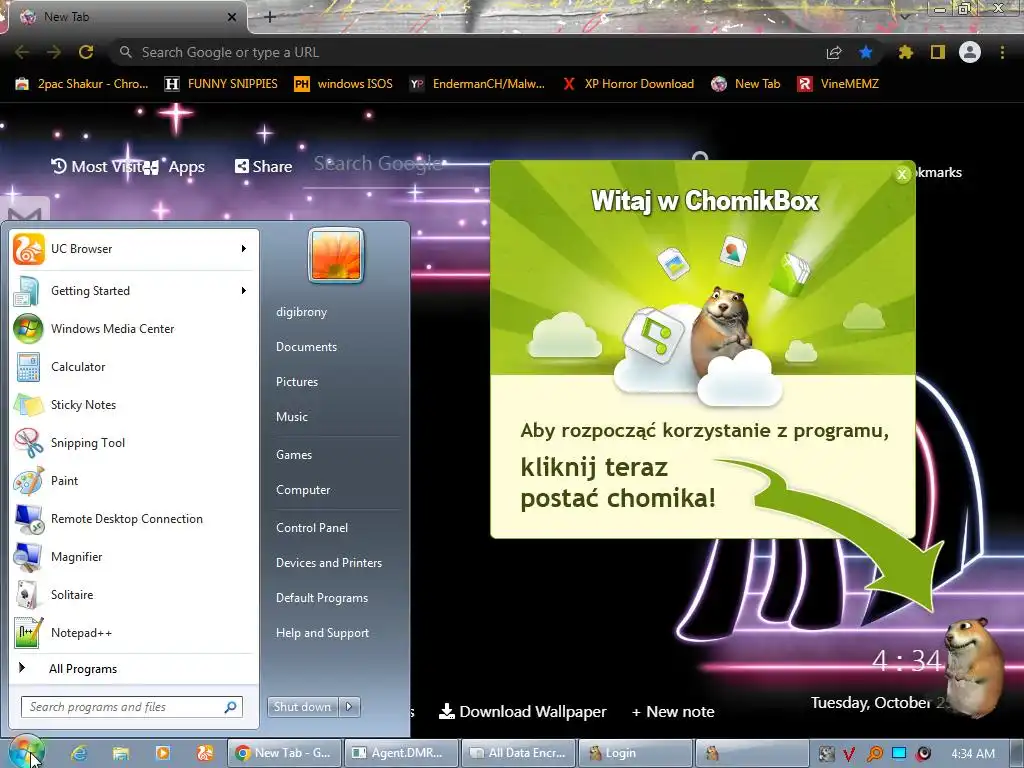Open Documents from Start menu

click(x=306, y=347)
